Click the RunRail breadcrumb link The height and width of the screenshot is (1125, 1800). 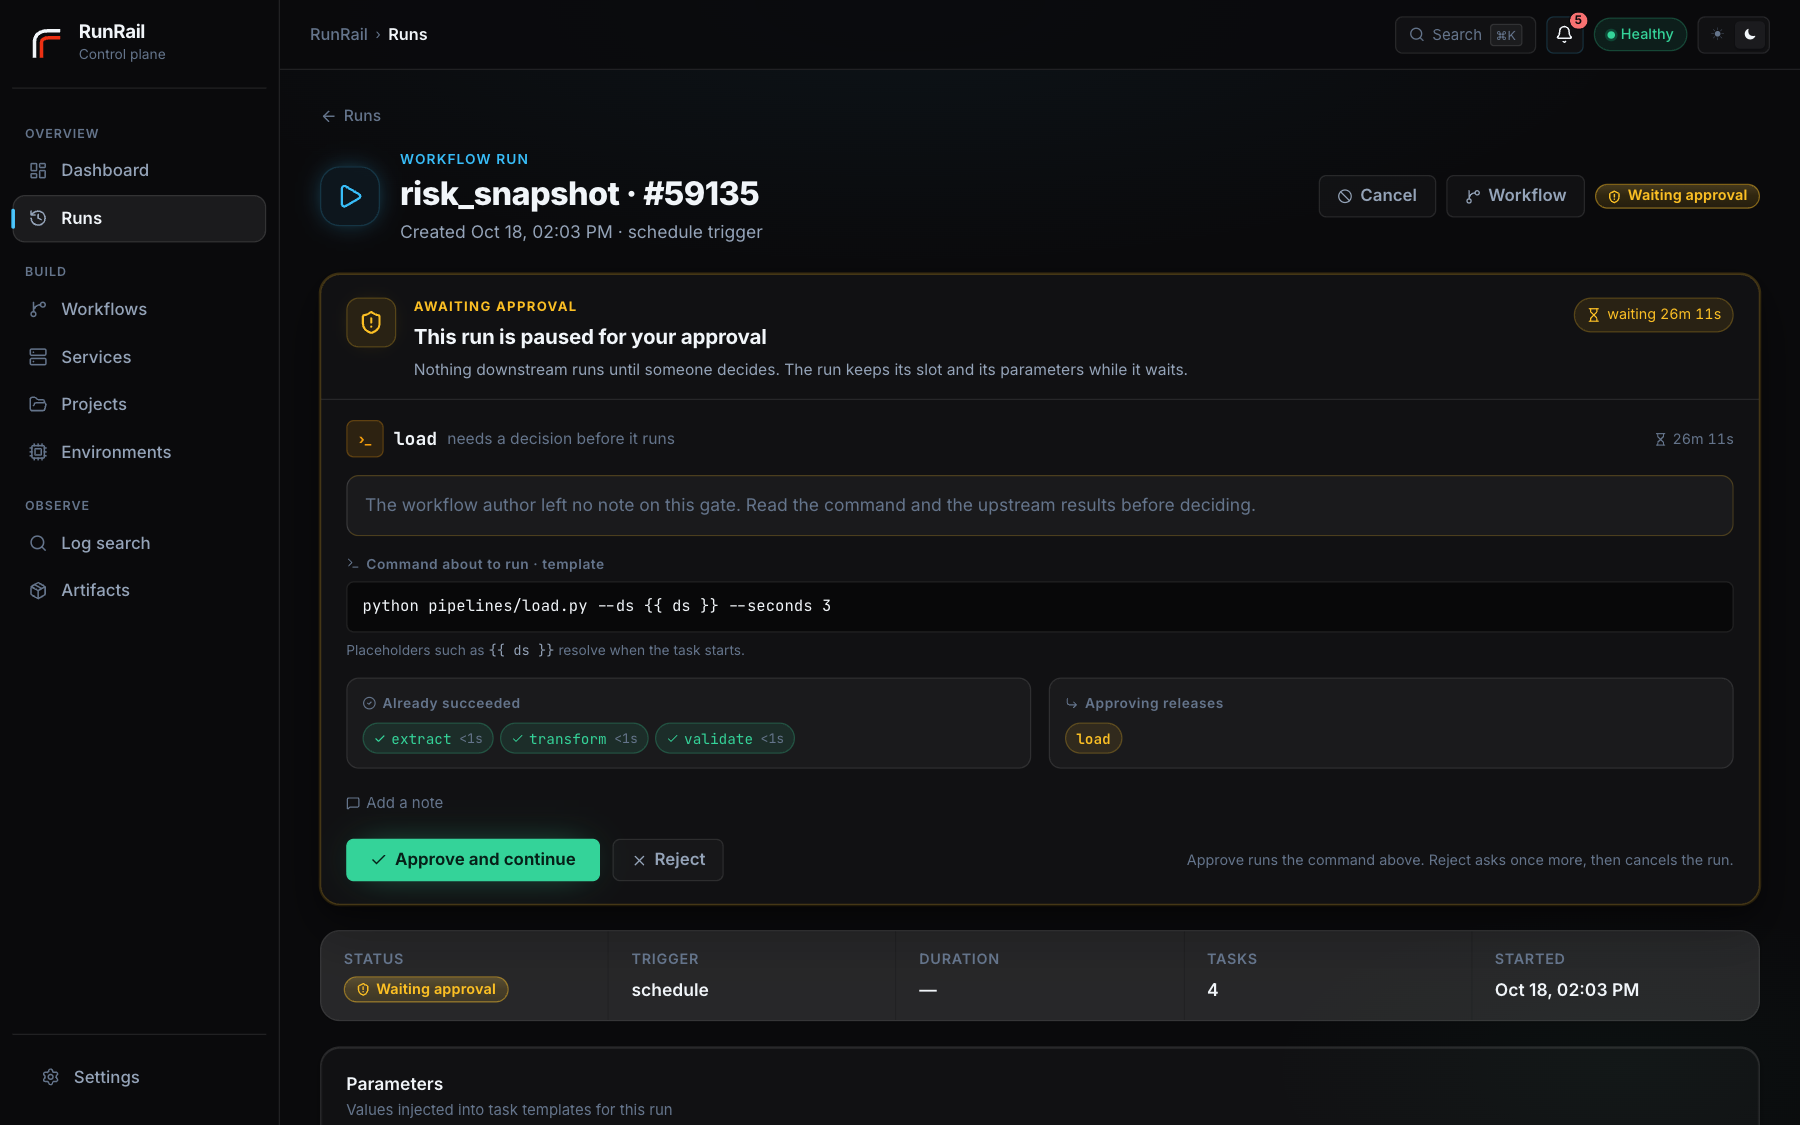click(x=339, y=35)
